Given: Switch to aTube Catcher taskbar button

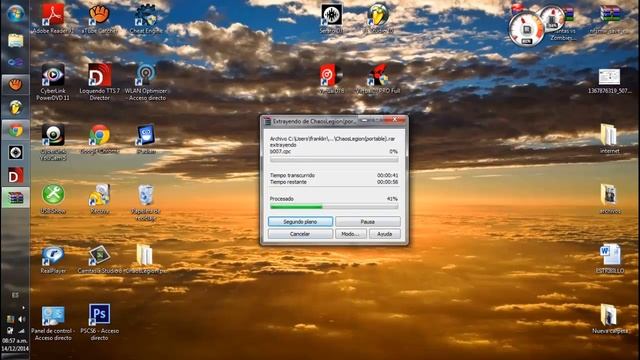Looking at the screenshot, I should tap(15, 85).
